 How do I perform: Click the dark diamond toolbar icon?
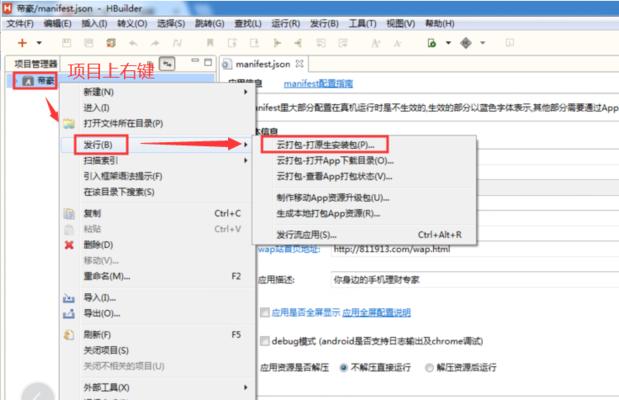tap(466, 43)
